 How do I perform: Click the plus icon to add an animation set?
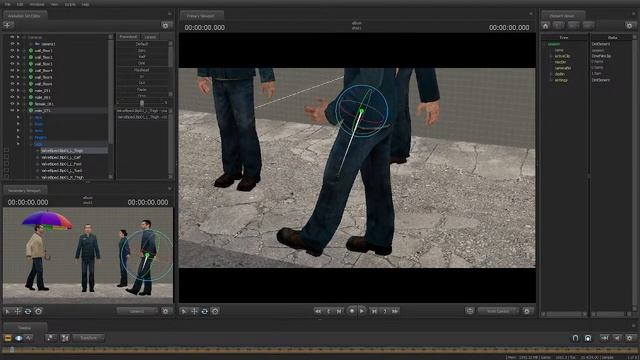pos(8,25)
